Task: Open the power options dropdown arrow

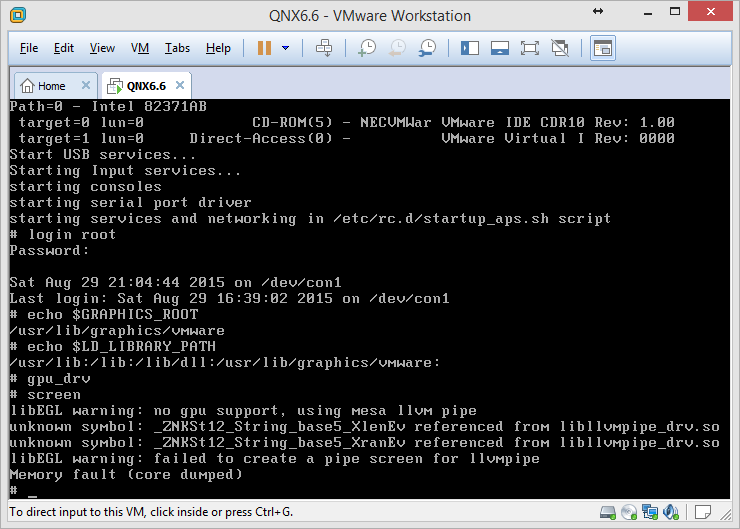Action: tap(286, 47)
